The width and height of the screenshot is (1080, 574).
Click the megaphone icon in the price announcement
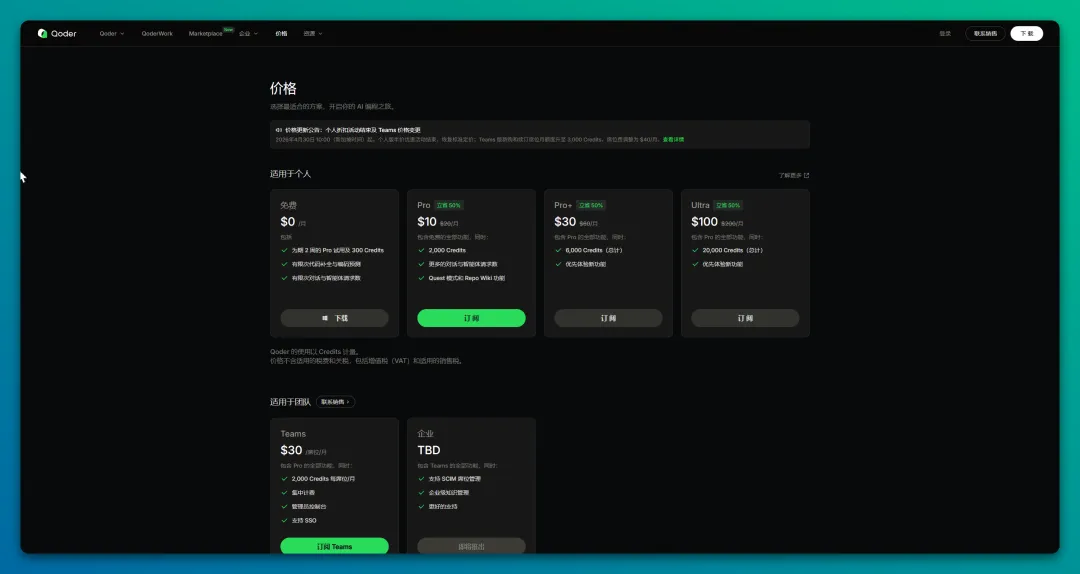pyautogui.click(x=278, y=130)
